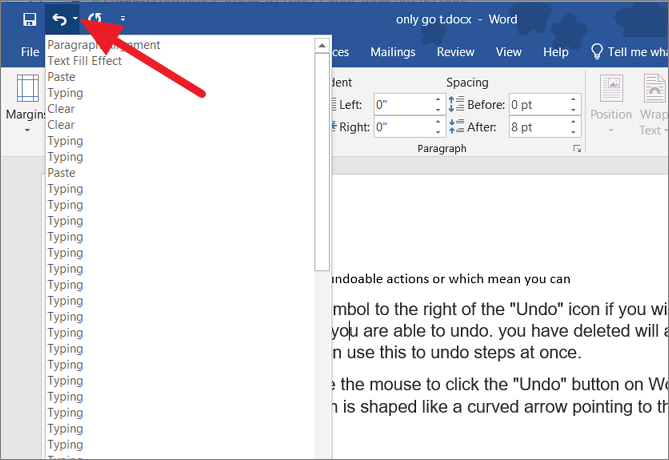The width and height of the screenshot is (669, 460).
Task: Increase Left indent with up stepper
Action: (x=438, y=99)
